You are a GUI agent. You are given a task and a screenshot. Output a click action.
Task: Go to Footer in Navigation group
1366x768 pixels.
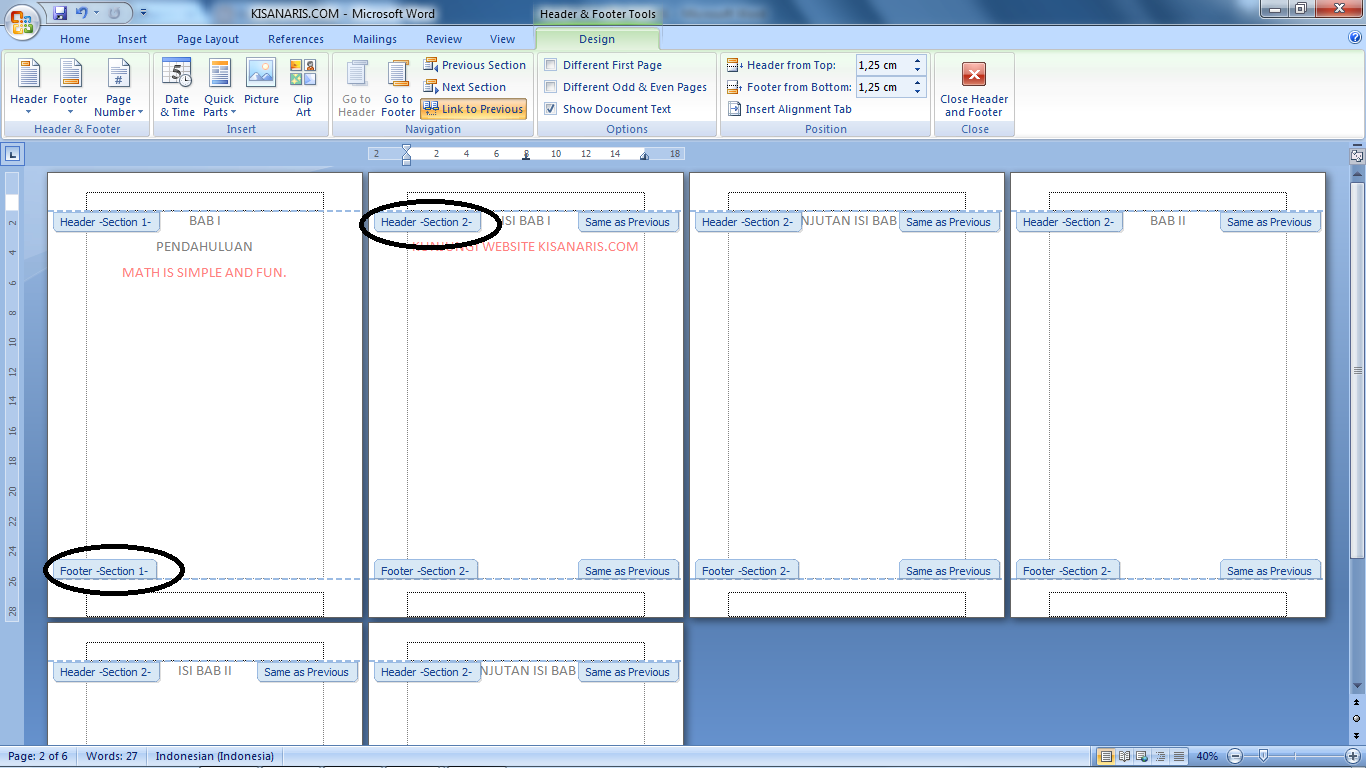tap(398, 88)
